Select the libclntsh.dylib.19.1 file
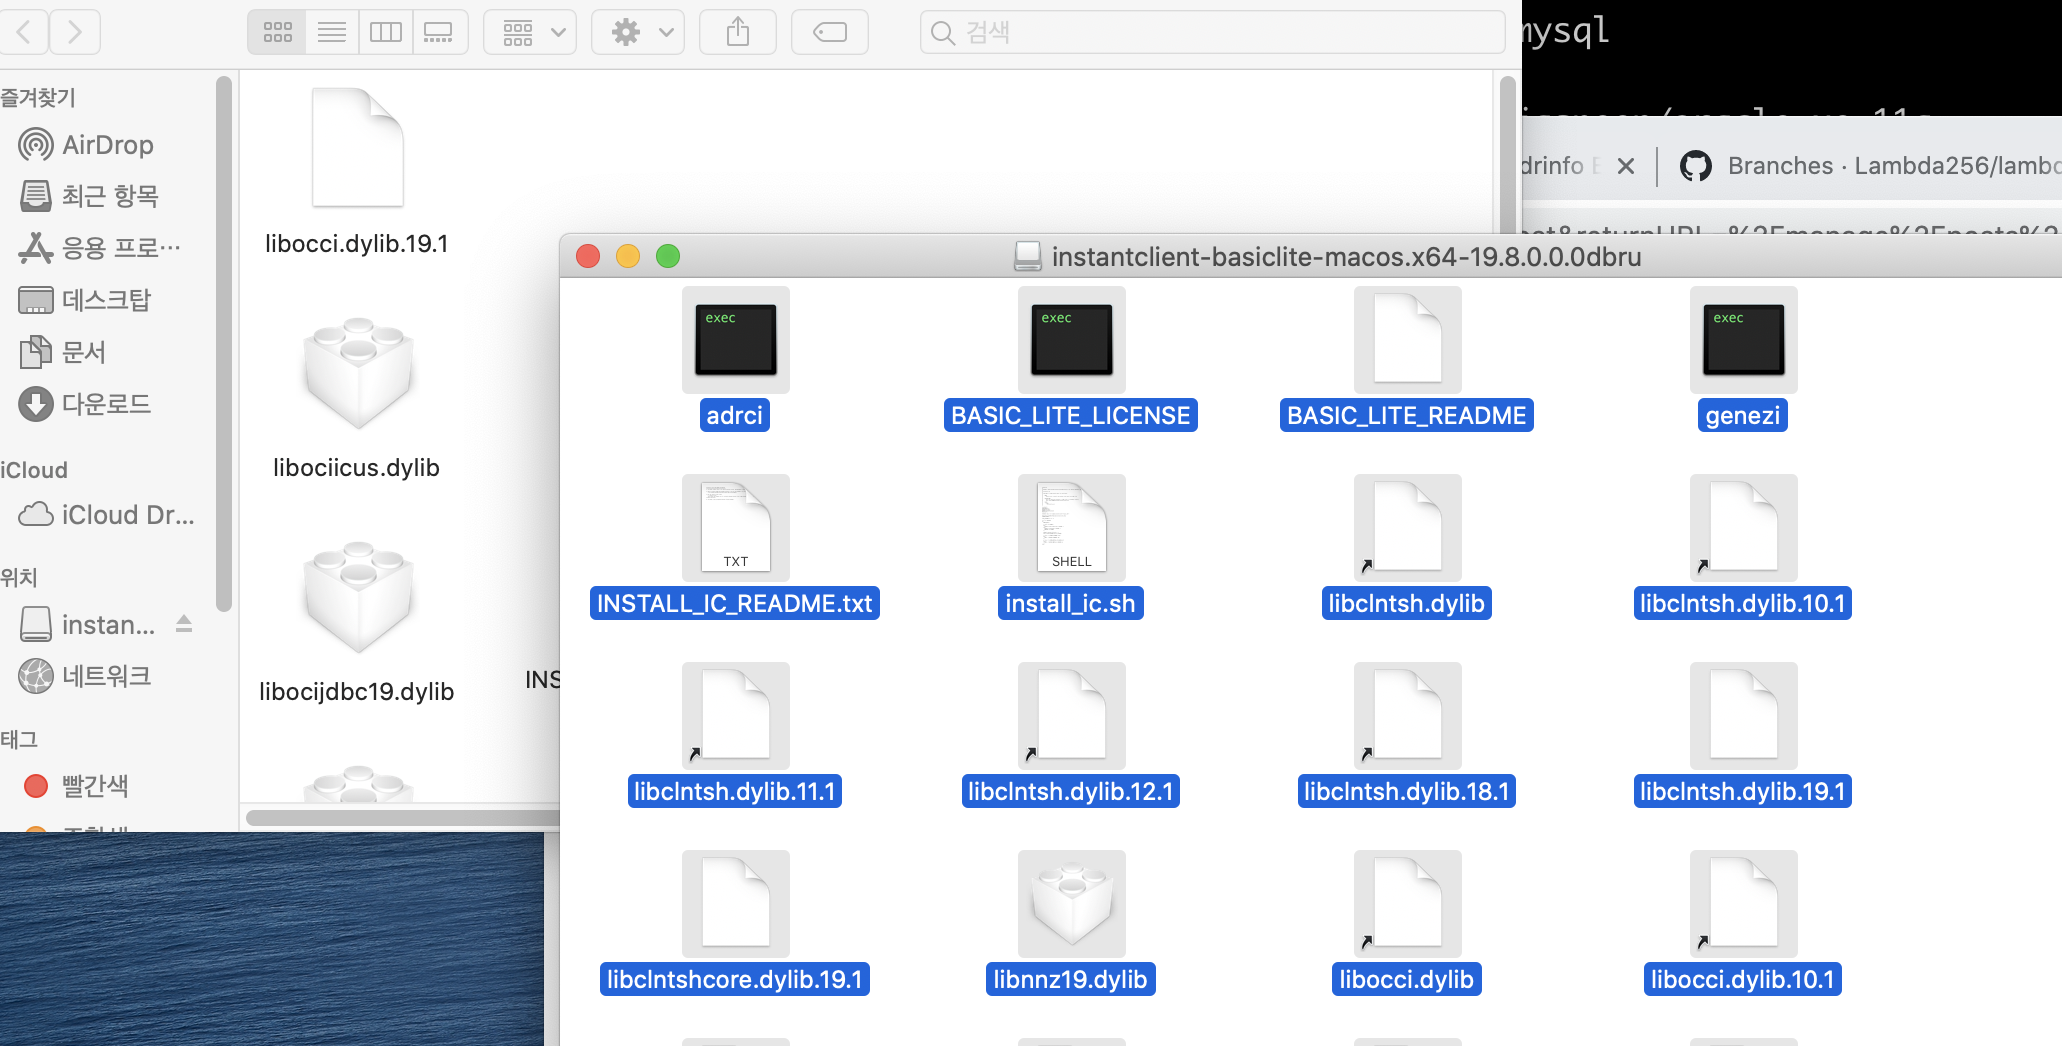This screenshot has width=2062, height=1046. tap(1743, 734)
